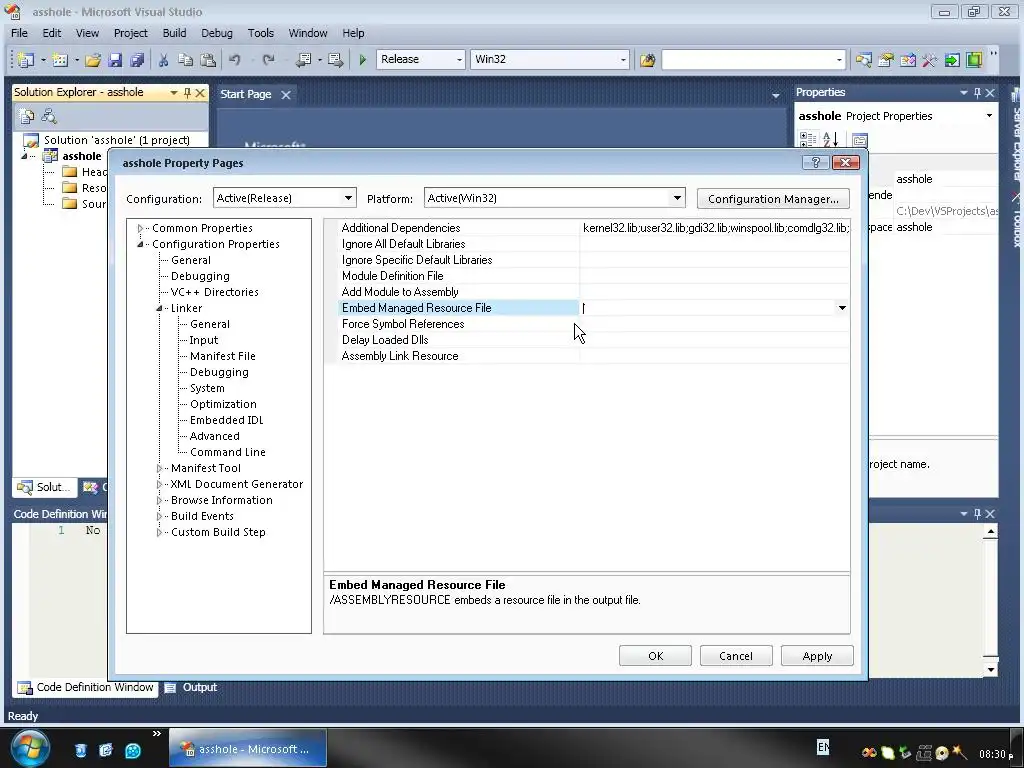The width and height of the screenshot is (1024, 768).
Task: Toggle auto-hide pin on Properties panel
Action: pos(977,93)
